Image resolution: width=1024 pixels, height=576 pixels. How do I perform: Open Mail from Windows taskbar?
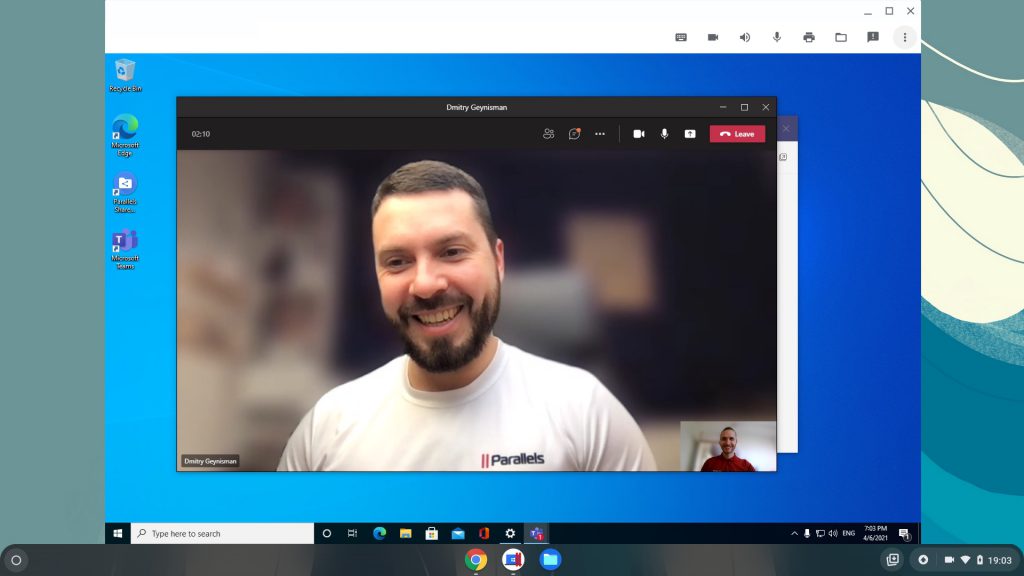click(458, 534)
